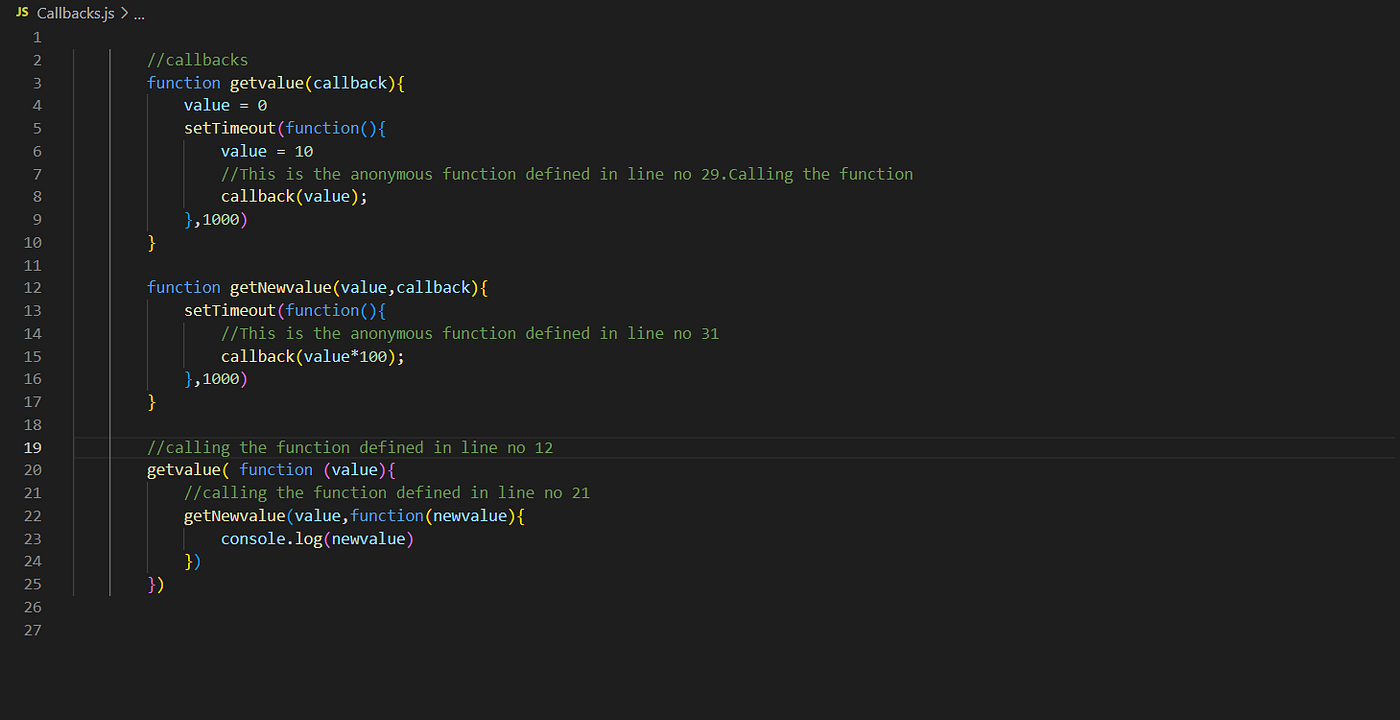
Task: Click the getvalue call on line 20
Action: pyautogui.click(x=185, y=469)
